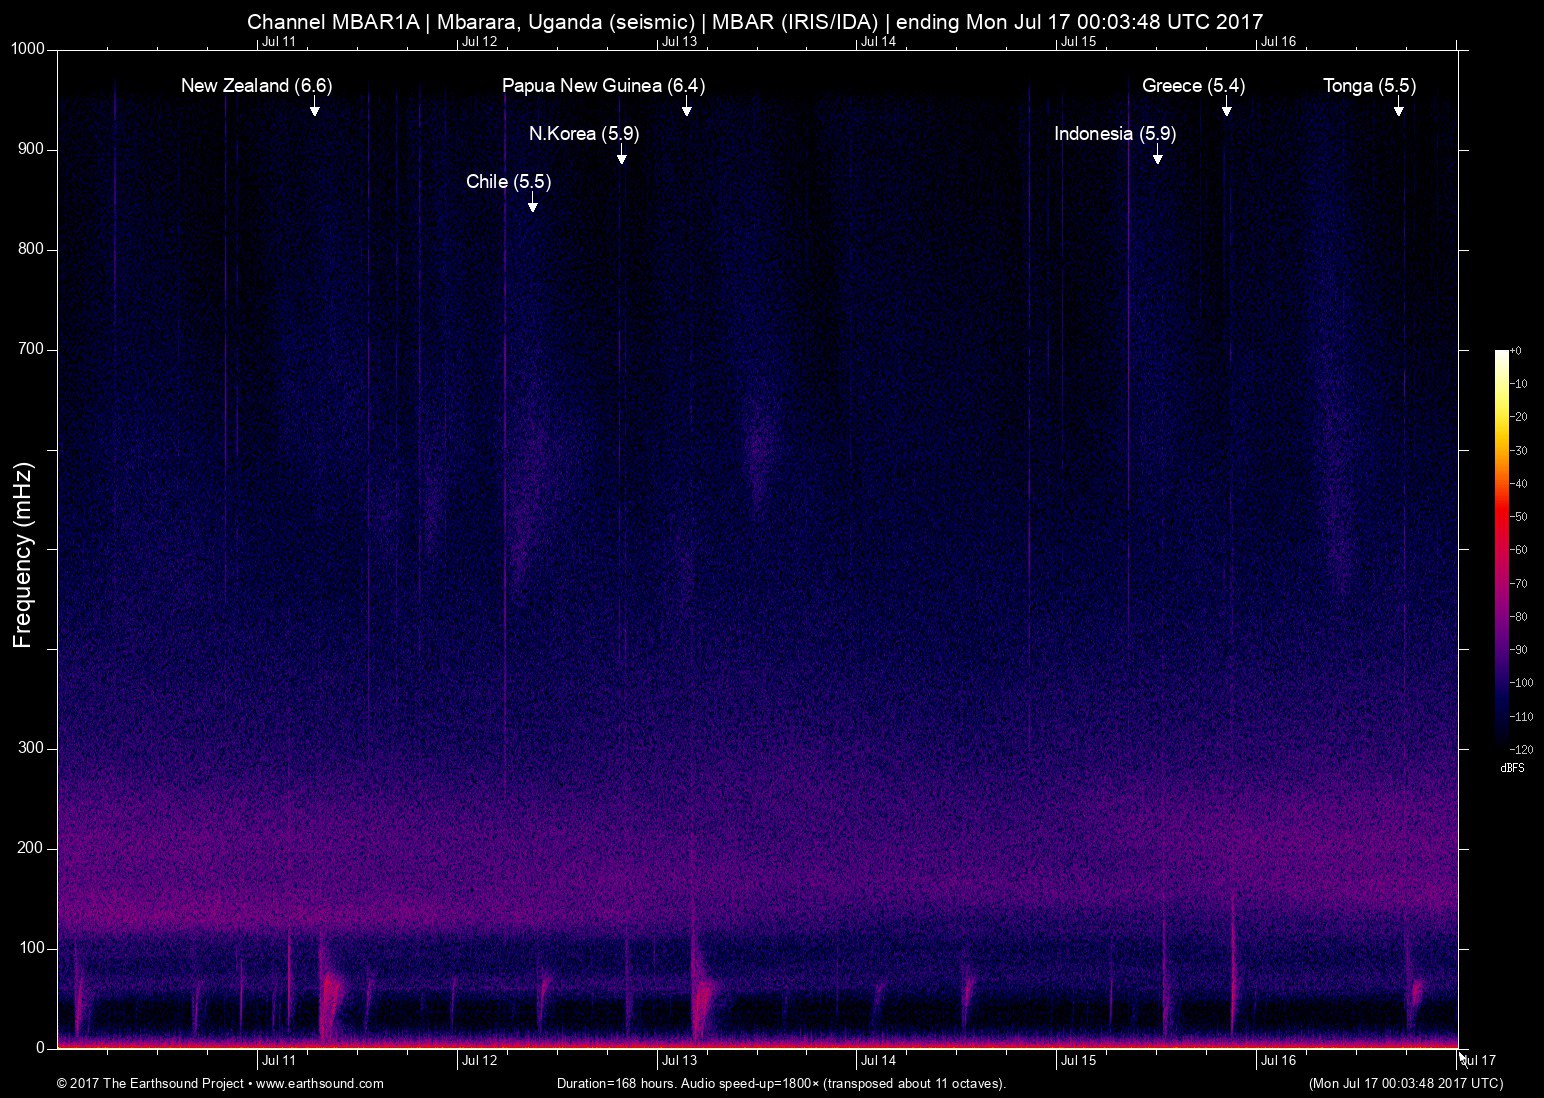Select the arrow marker below Tonga (5.5)
Image resolution: width=1544 pixels, height=1098 pixels.
point(1398,108)
